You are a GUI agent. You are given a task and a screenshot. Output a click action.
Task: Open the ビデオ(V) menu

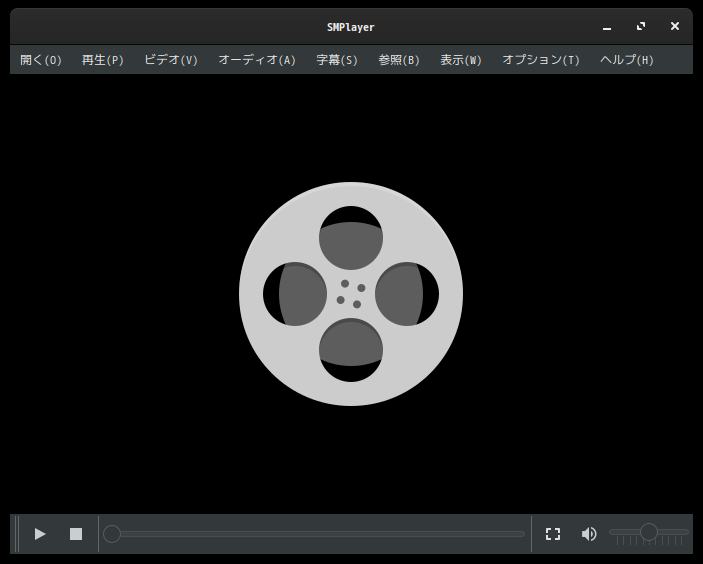[x=171, y=60]
